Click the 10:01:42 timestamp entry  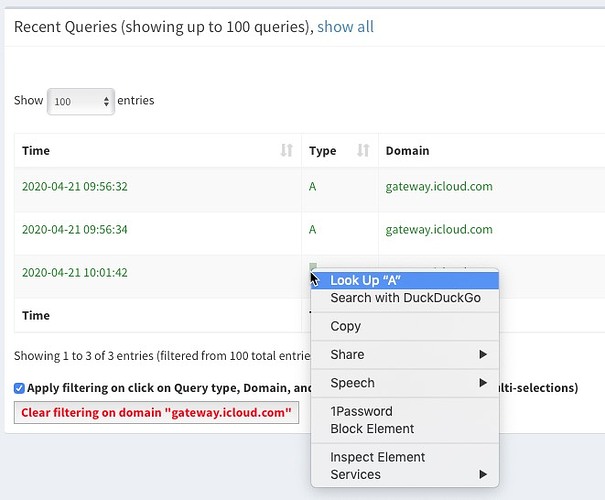pyautogui.click(x=74, y=273)
